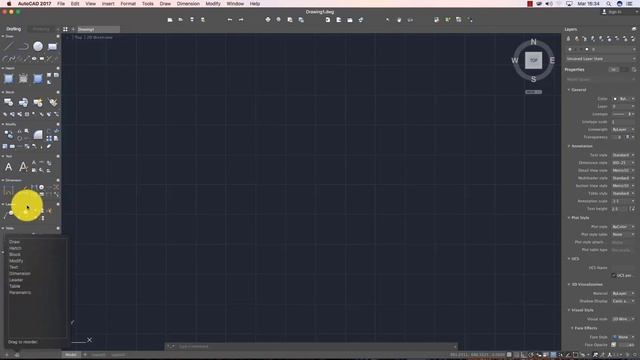This screenshot has height=360, width=640.
Task: Click the Linetype scale value field
Action: click(x=623, y=122)
